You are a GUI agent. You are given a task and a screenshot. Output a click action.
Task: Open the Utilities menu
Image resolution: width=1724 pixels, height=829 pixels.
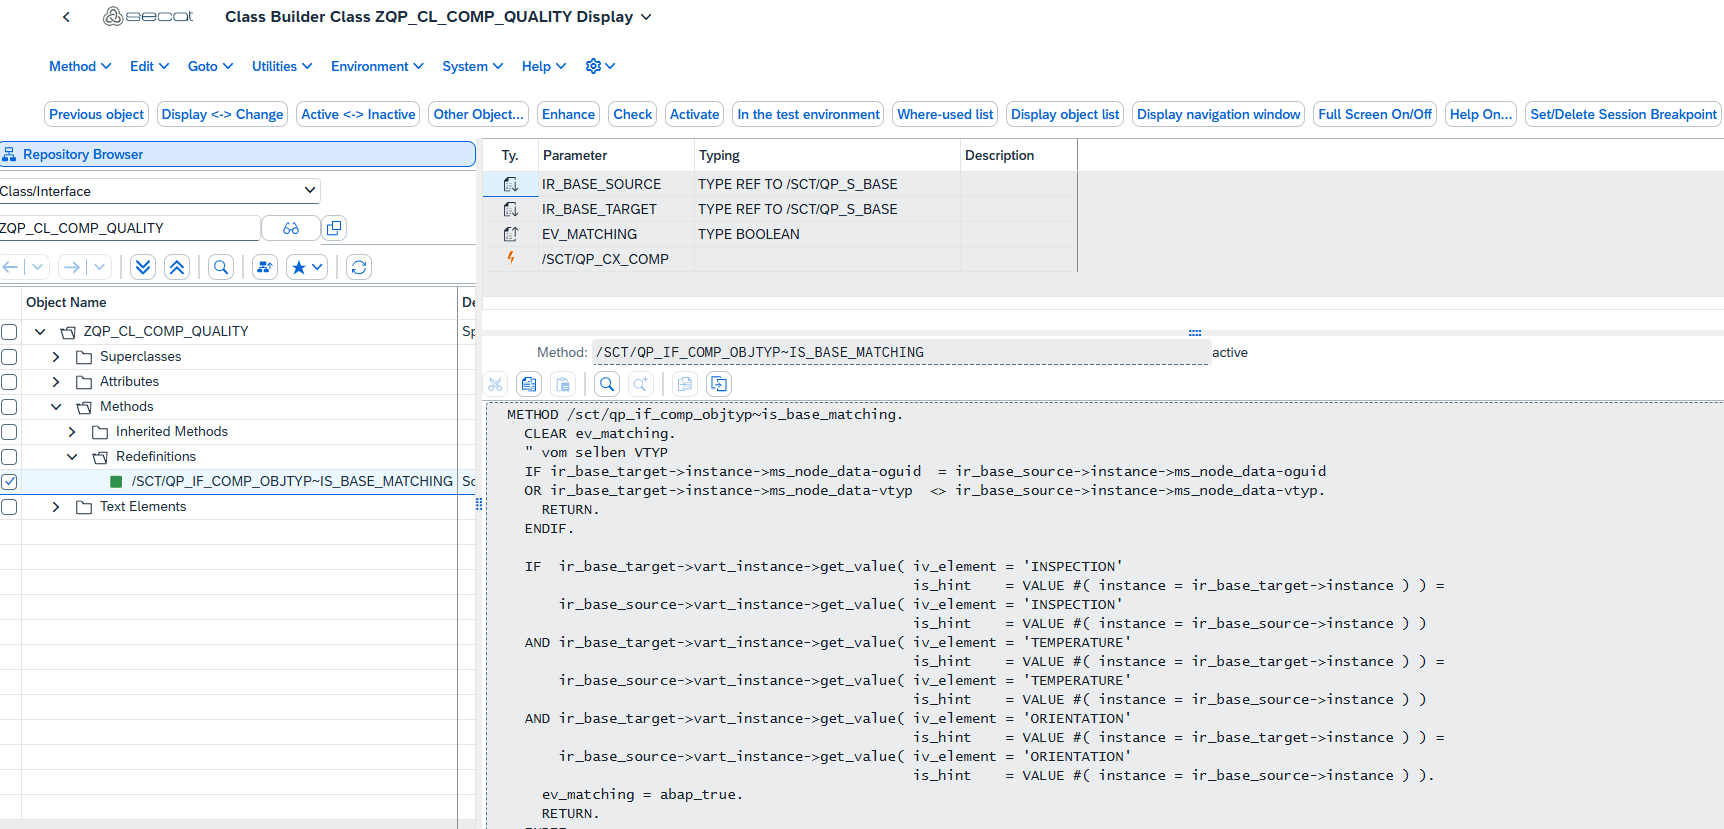click(x=281, y=66)
